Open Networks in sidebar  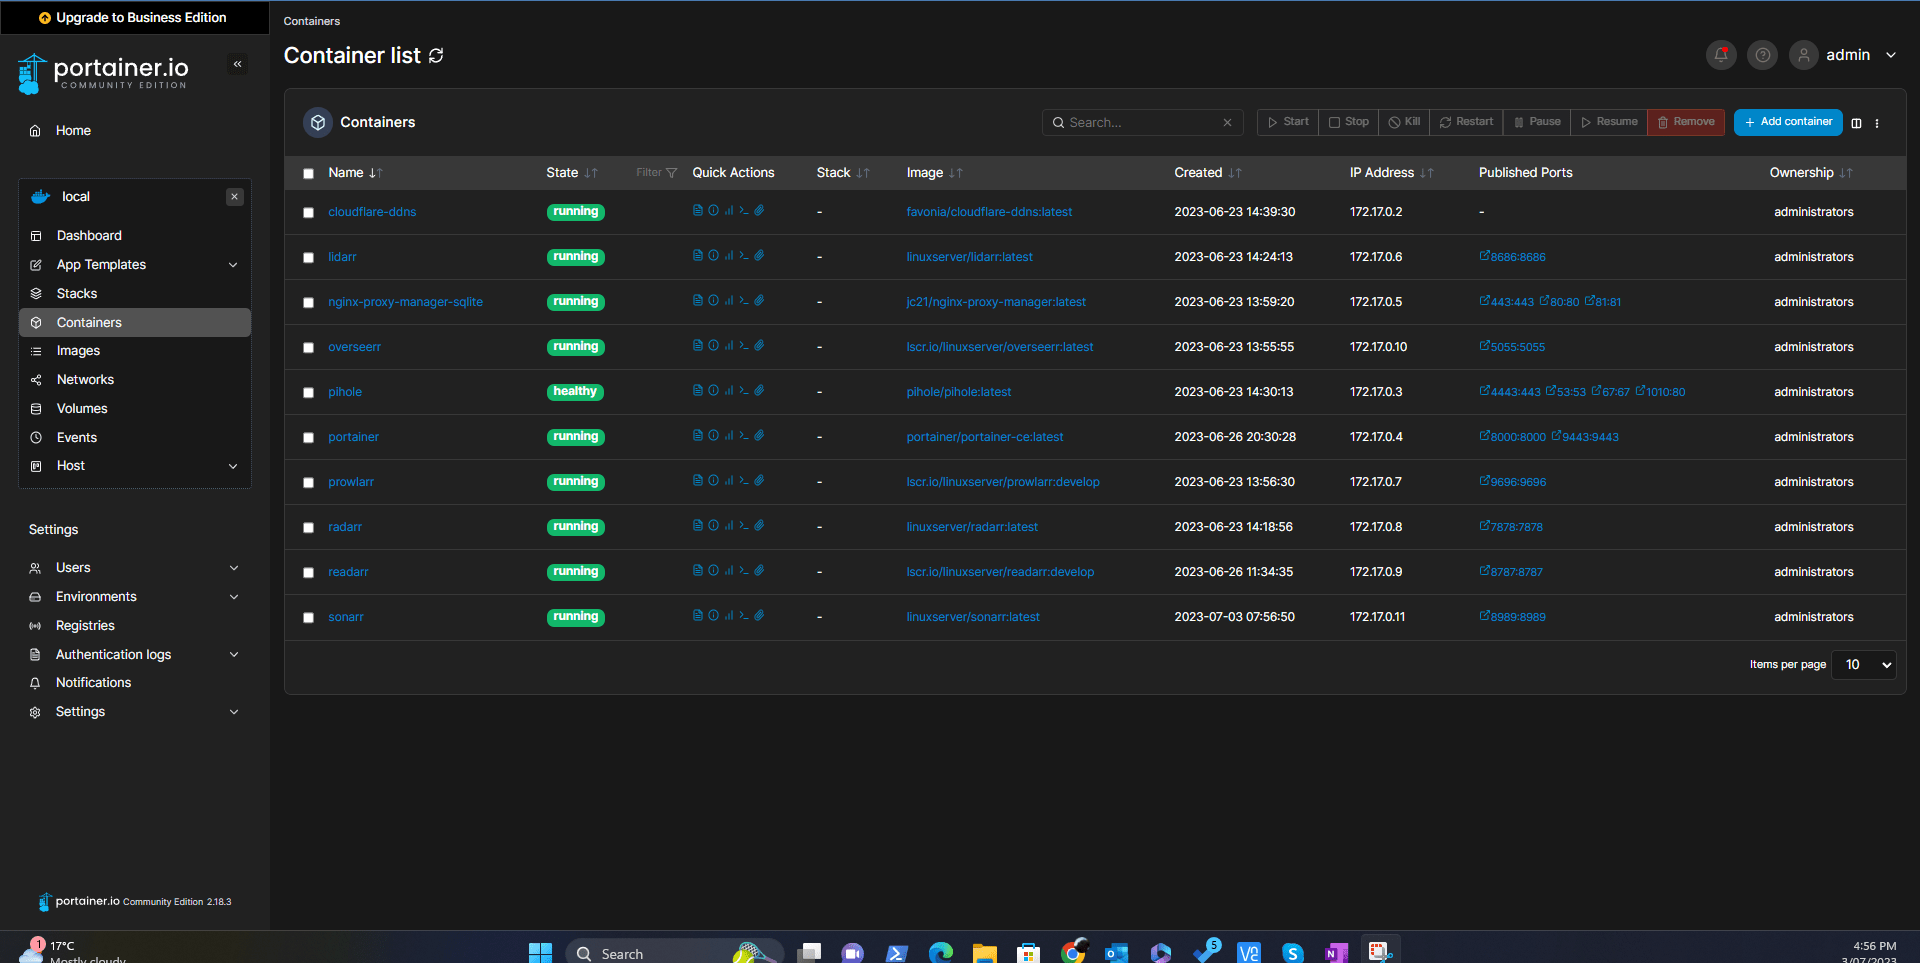pyautogui.click(x=85, y=380)
